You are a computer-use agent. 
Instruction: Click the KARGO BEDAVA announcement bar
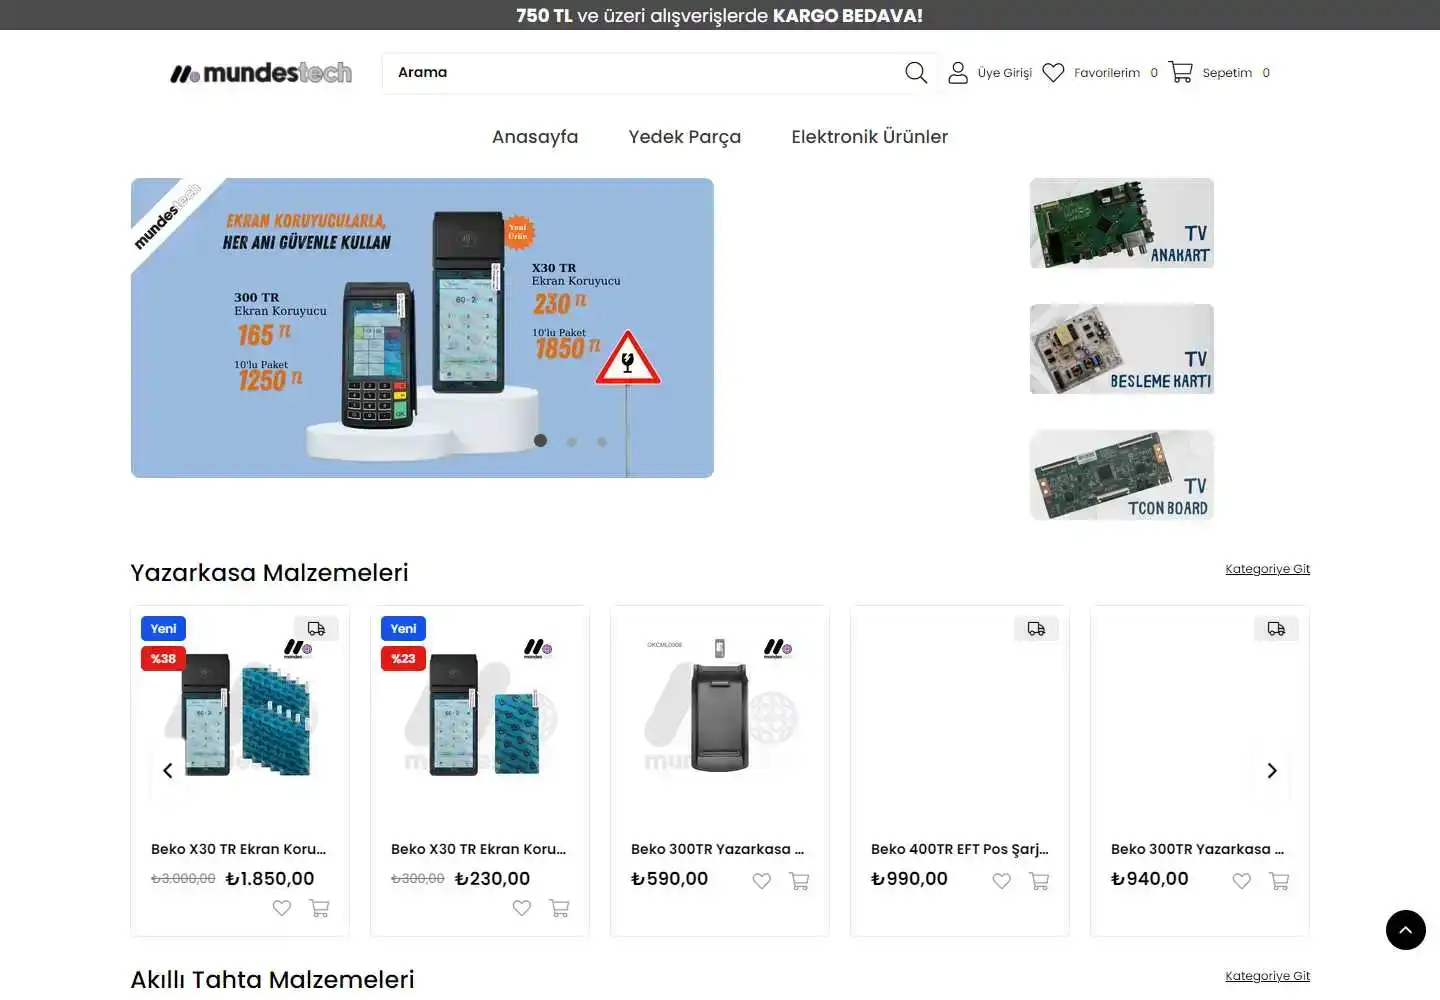click(720, 15)
